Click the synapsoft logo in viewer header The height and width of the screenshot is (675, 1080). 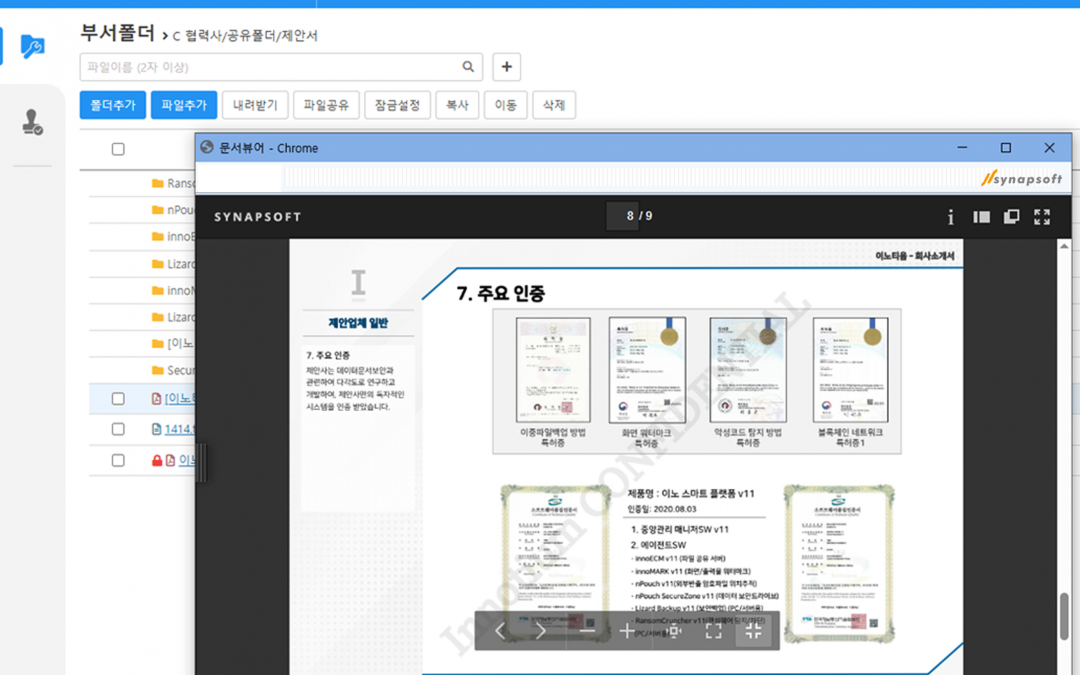[x=1021, y=178]
